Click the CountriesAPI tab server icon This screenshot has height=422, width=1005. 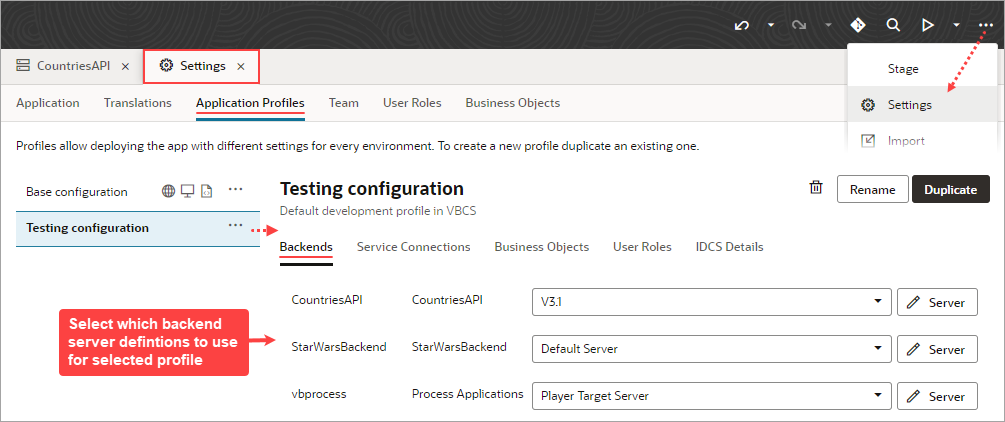click(x=23, y=65)
